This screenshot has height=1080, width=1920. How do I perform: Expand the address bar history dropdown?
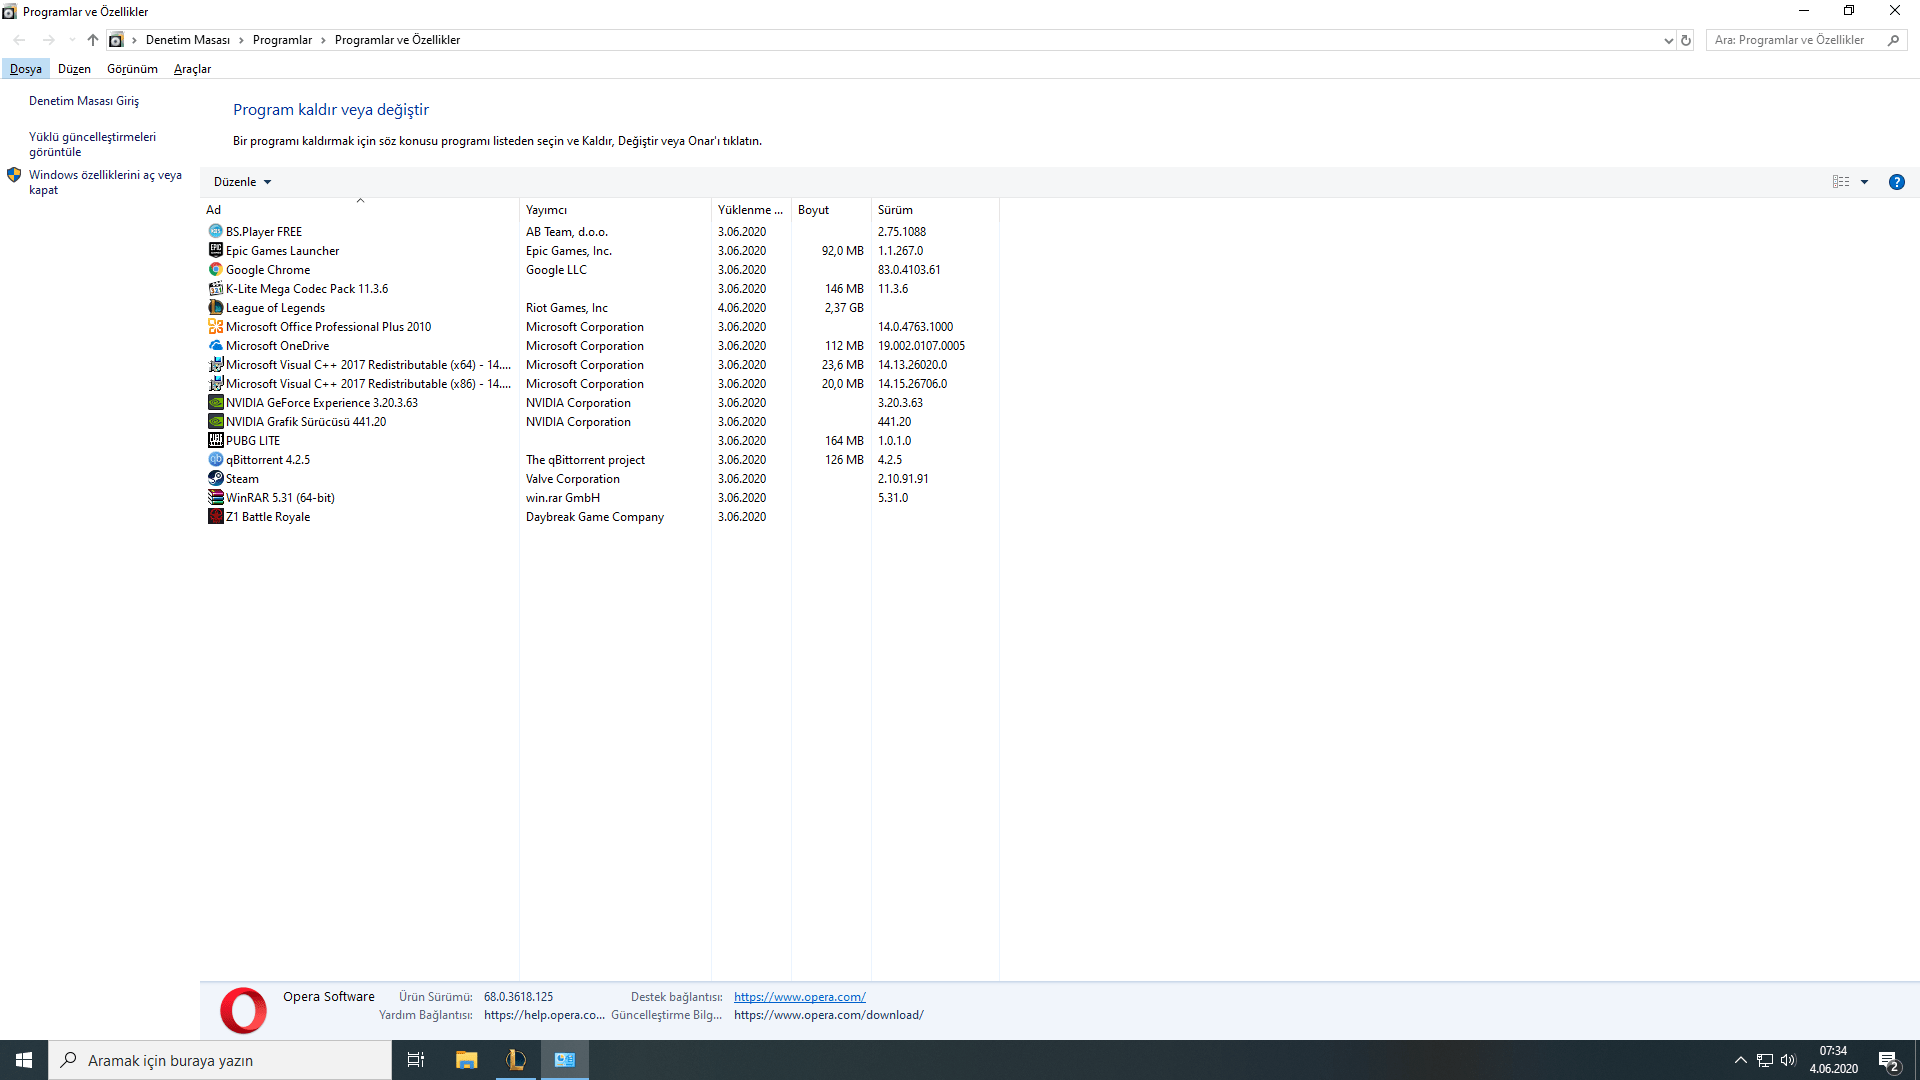[1668, 40]
